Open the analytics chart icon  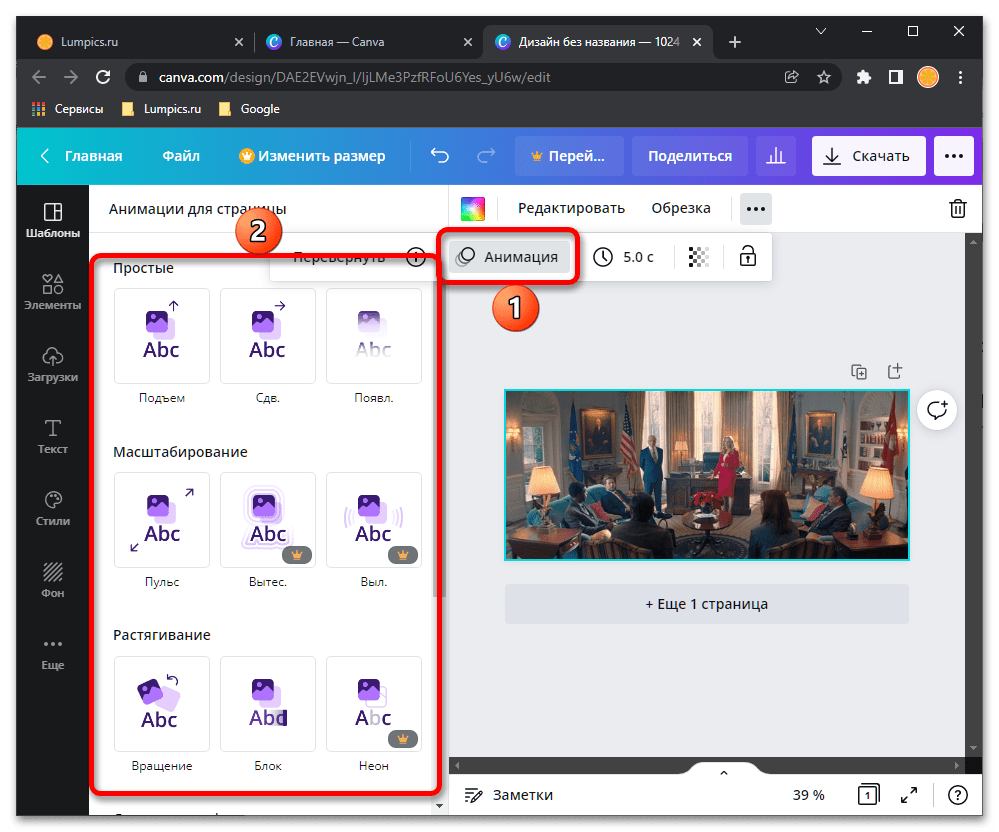(775, 155)
